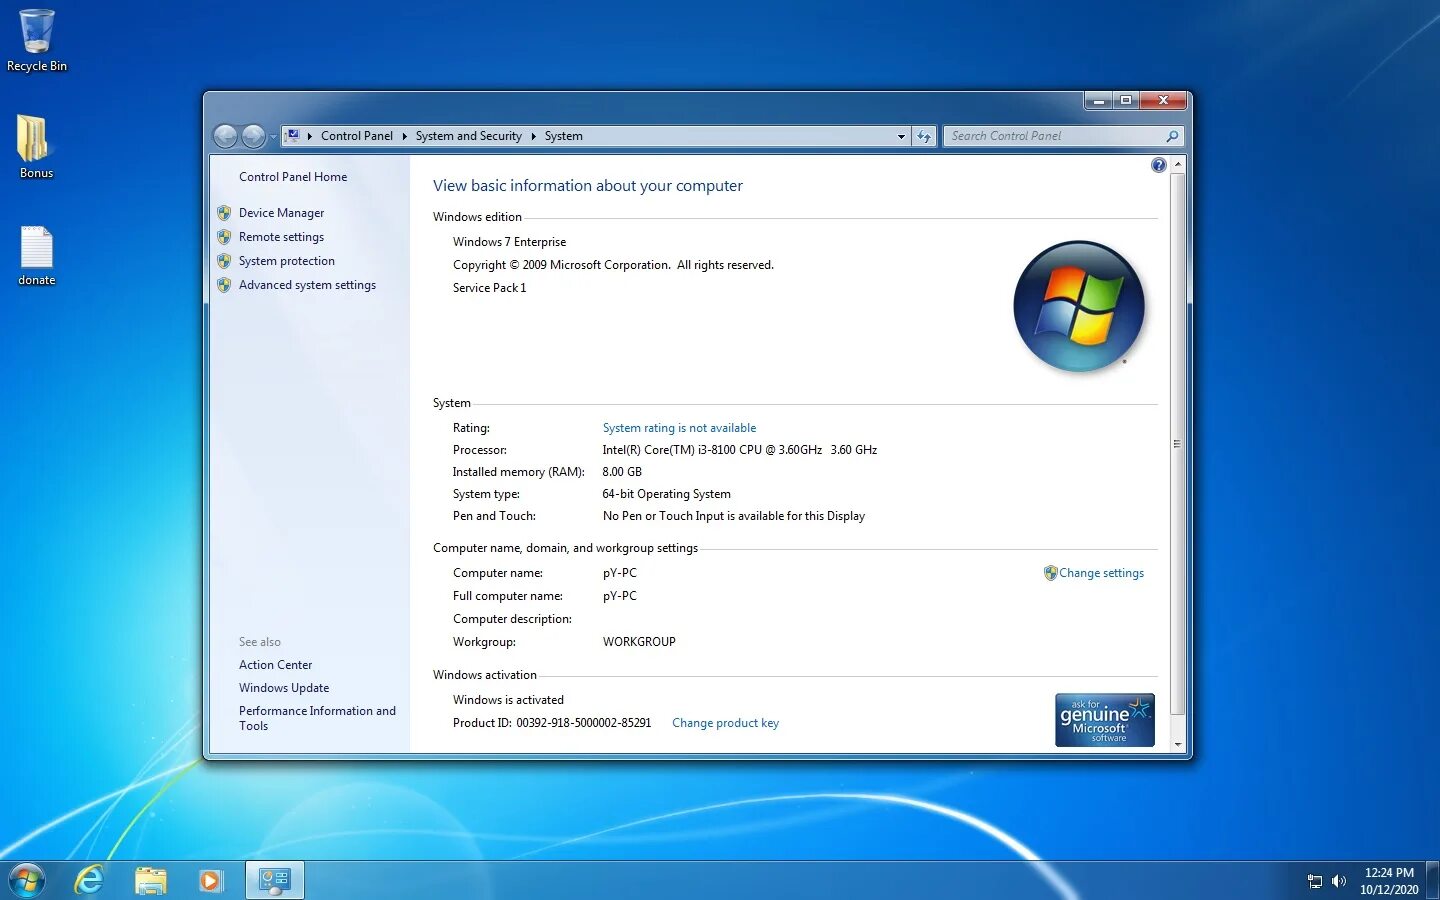Click the 64-bit Operating System text
Image resolution: width=1440 pixels, height=900 pixels.
666,494
